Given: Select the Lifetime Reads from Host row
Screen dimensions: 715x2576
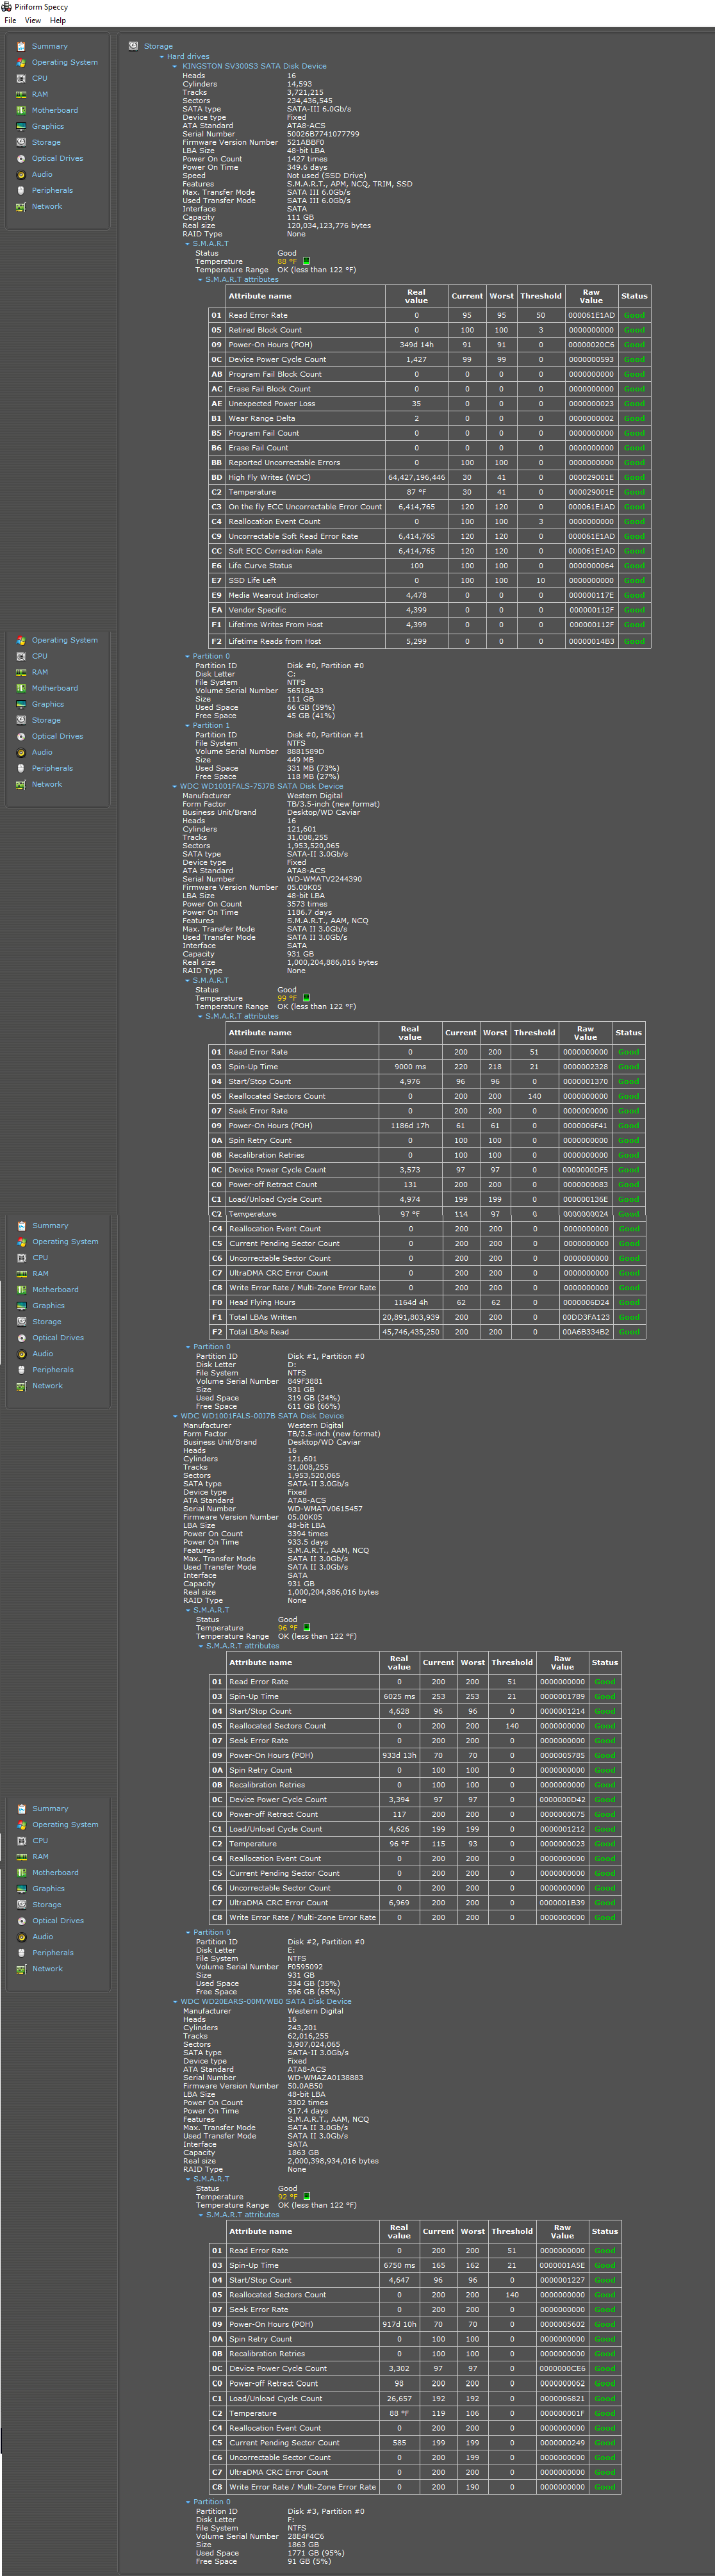Looking at the screenshot, I should 429,641.
